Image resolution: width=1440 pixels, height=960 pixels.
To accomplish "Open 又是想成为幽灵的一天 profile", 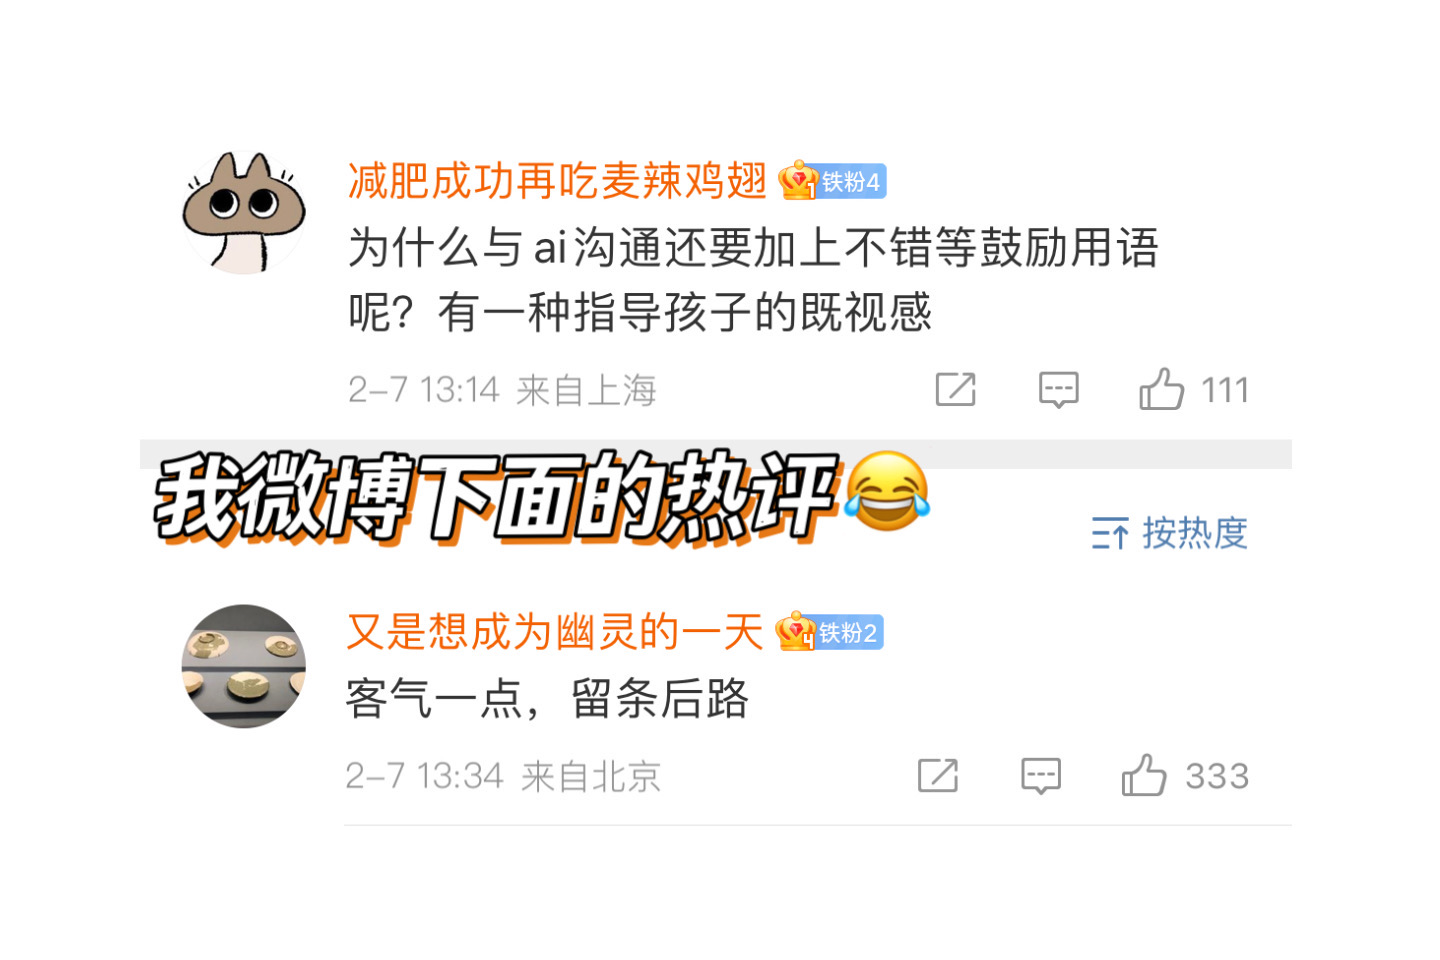I will 555,632.
